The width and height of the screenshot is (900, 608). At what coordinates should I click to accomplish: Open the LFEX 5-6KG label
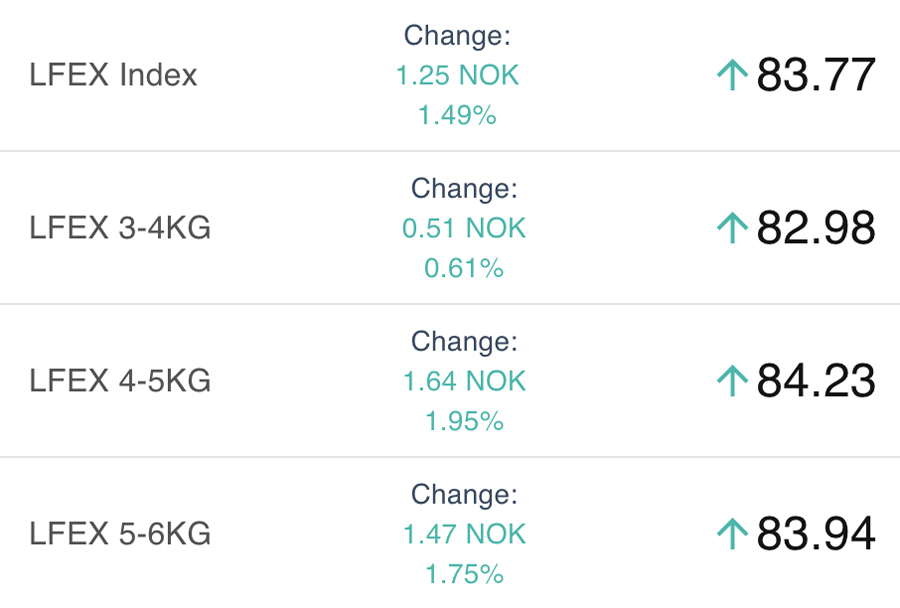click(x=120, y=534)
